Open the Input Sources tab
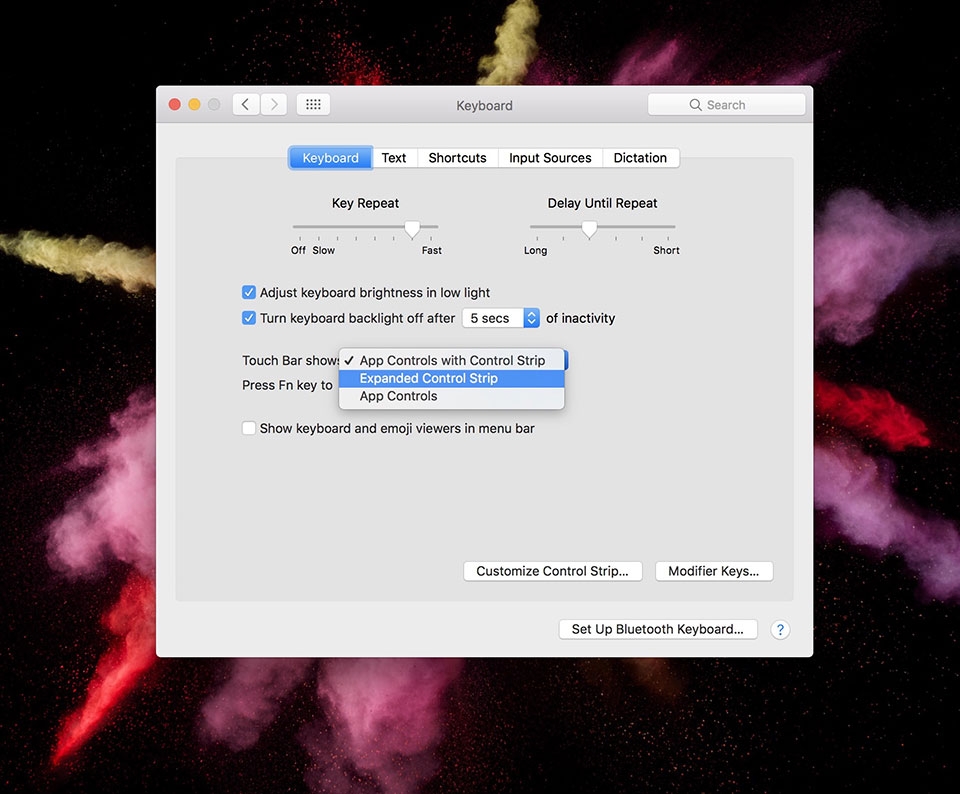 click(550, 158)
